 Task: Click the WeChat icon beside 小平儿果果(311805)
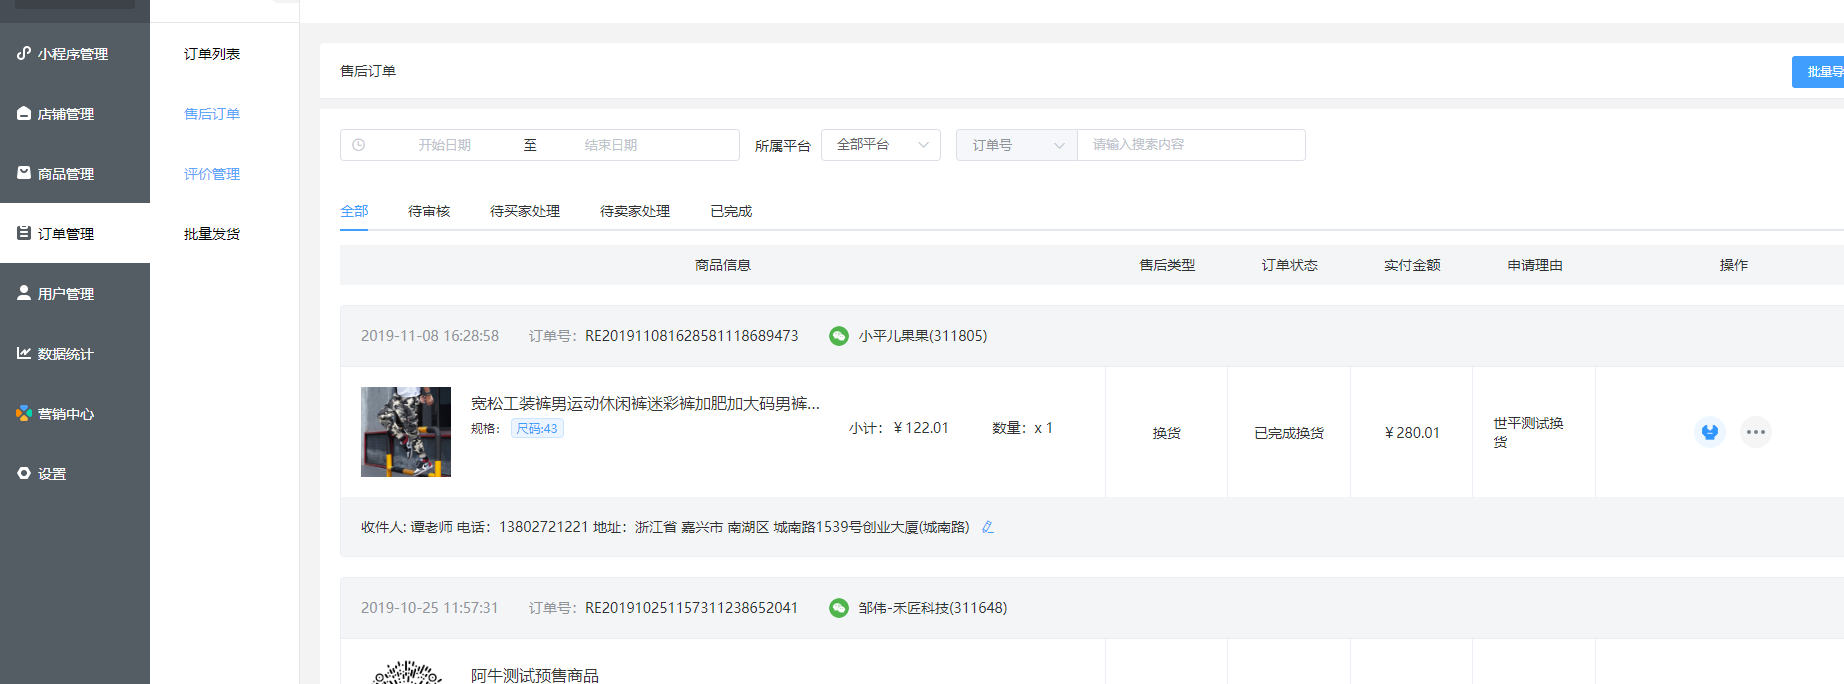tap(839, 336)
